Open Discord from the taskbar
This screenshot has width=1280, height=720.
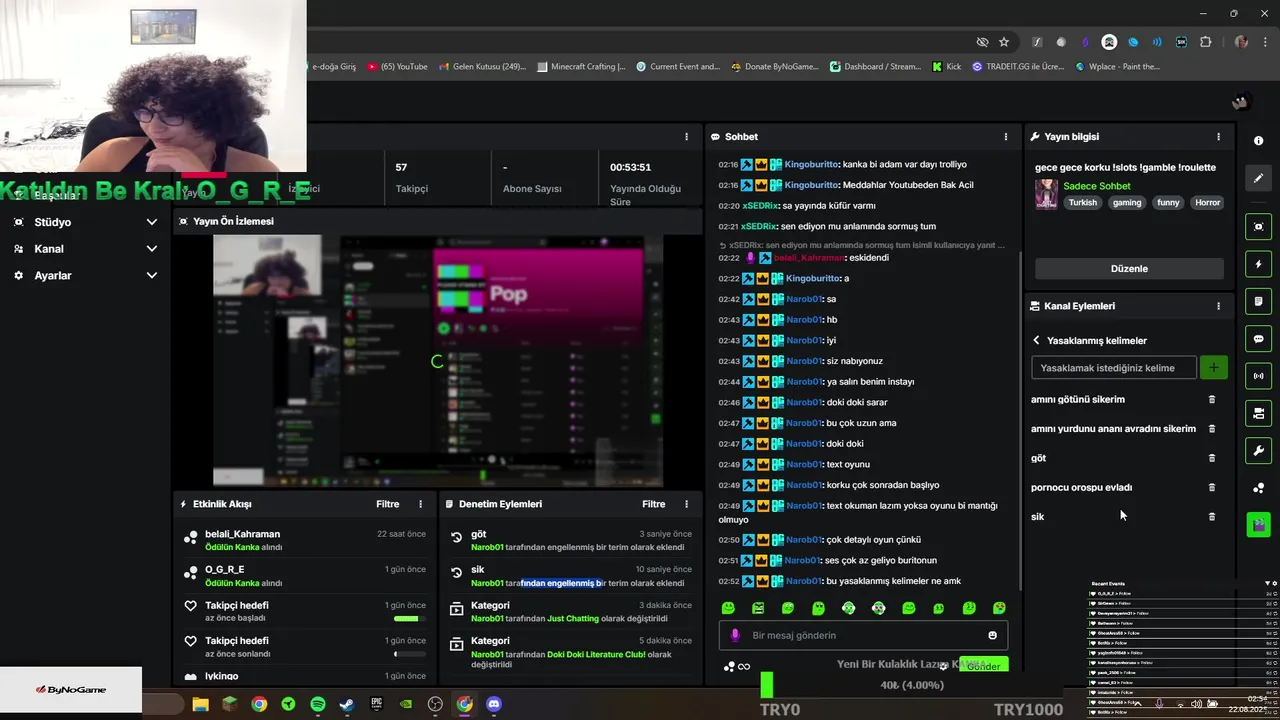tap(493, 704)
